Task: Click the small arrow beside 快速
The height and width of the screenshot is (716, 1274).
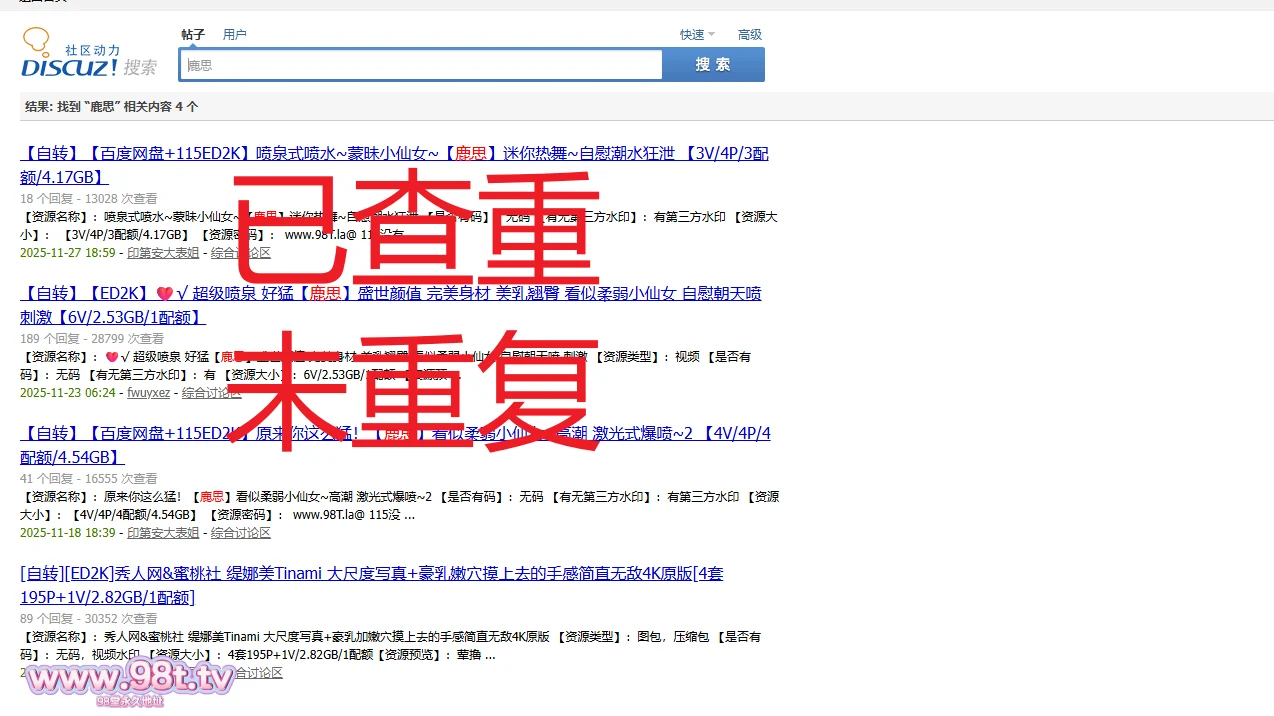Action: [712, 35]
